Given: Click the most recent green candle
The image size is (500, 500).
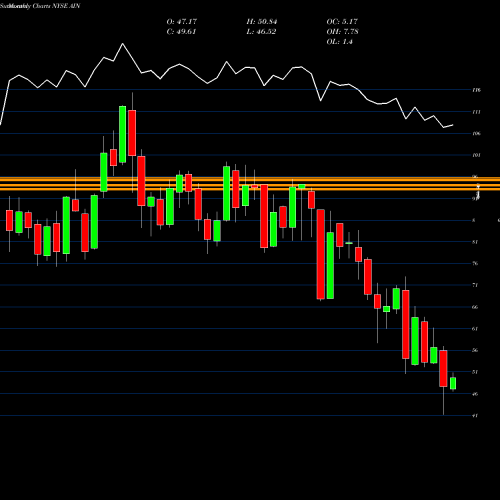Looking at the screenshot, I should (x=453, y=383).
